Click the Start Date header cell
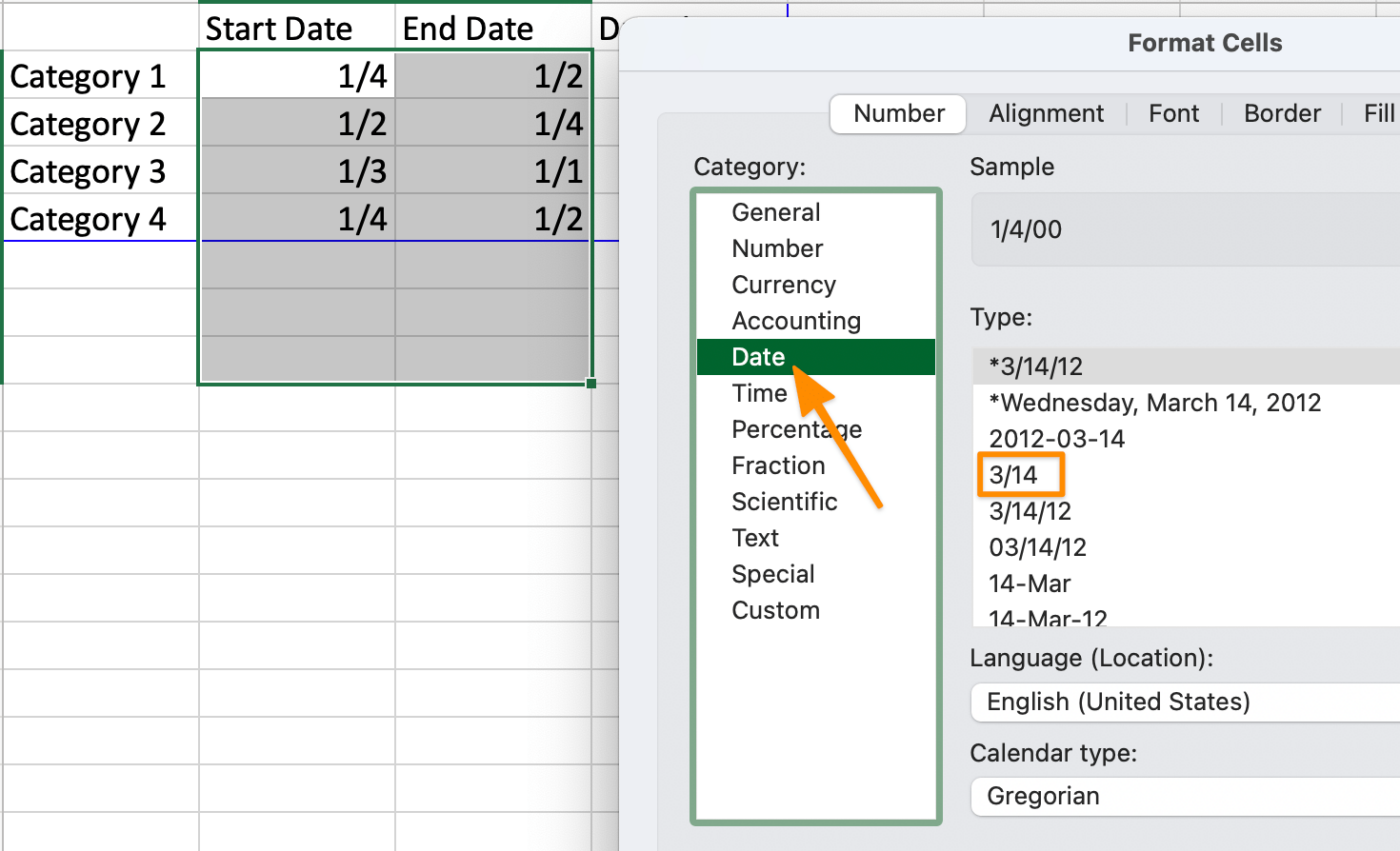Screen dimensions: 1400x851 pyautogui.click(x=297, y=29)
